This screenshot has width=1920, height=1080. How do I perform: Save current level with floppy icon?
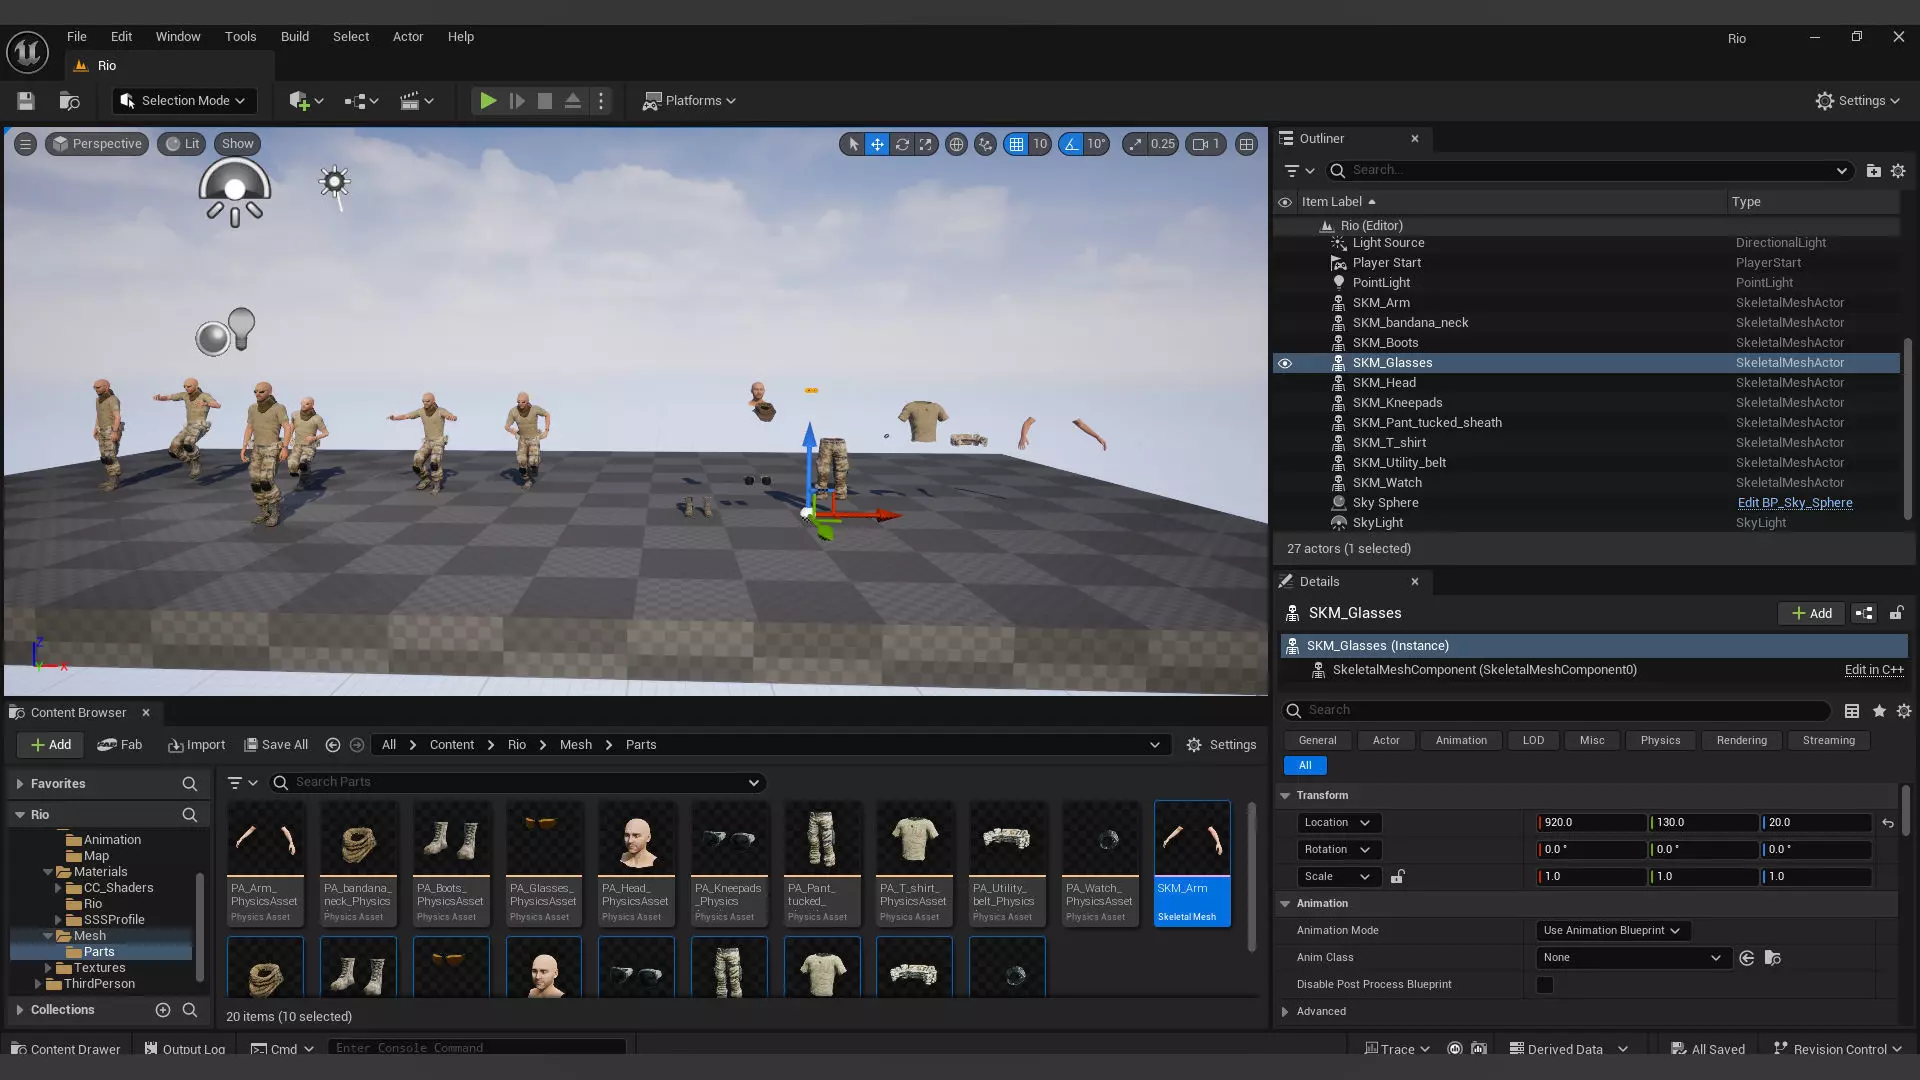tap(26, 101)
